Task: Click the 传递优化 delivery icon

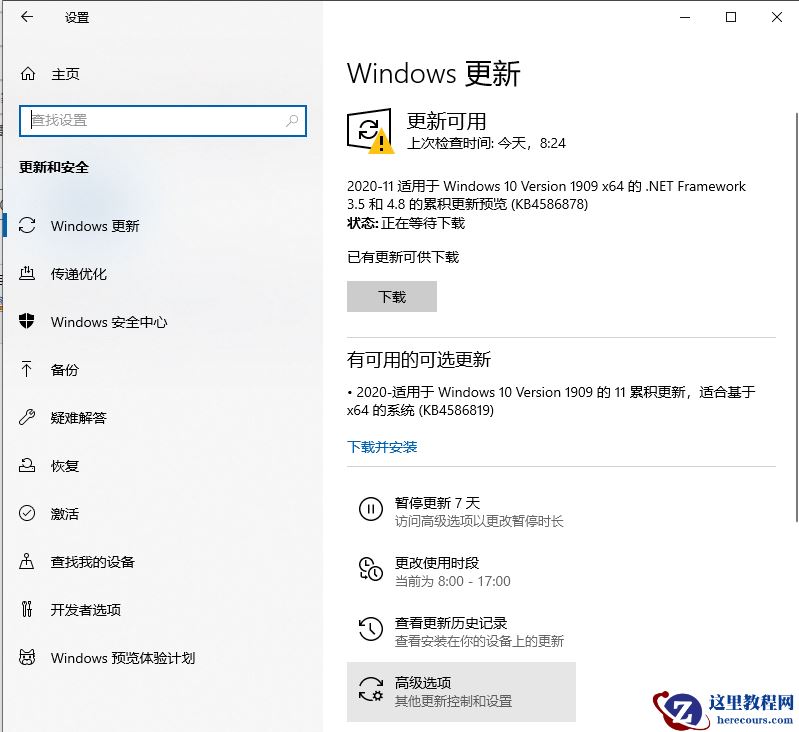Action: click(27, 274)
